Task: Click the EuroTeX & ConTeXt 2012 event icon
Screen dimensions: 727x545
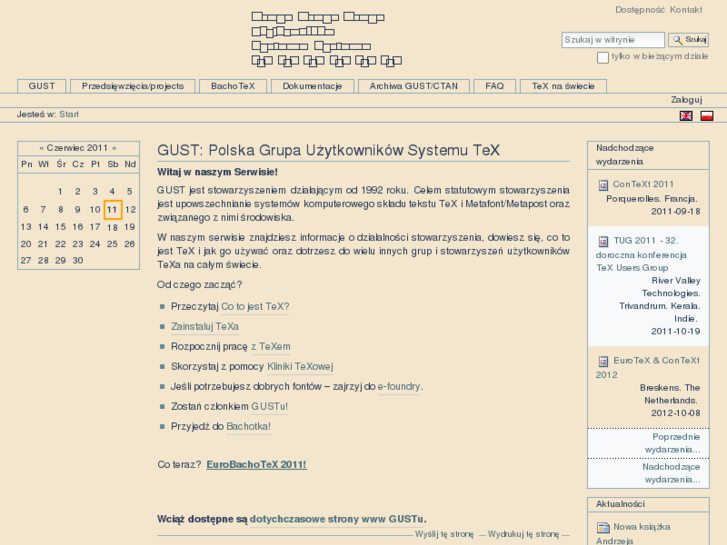Action: (603, 361)
